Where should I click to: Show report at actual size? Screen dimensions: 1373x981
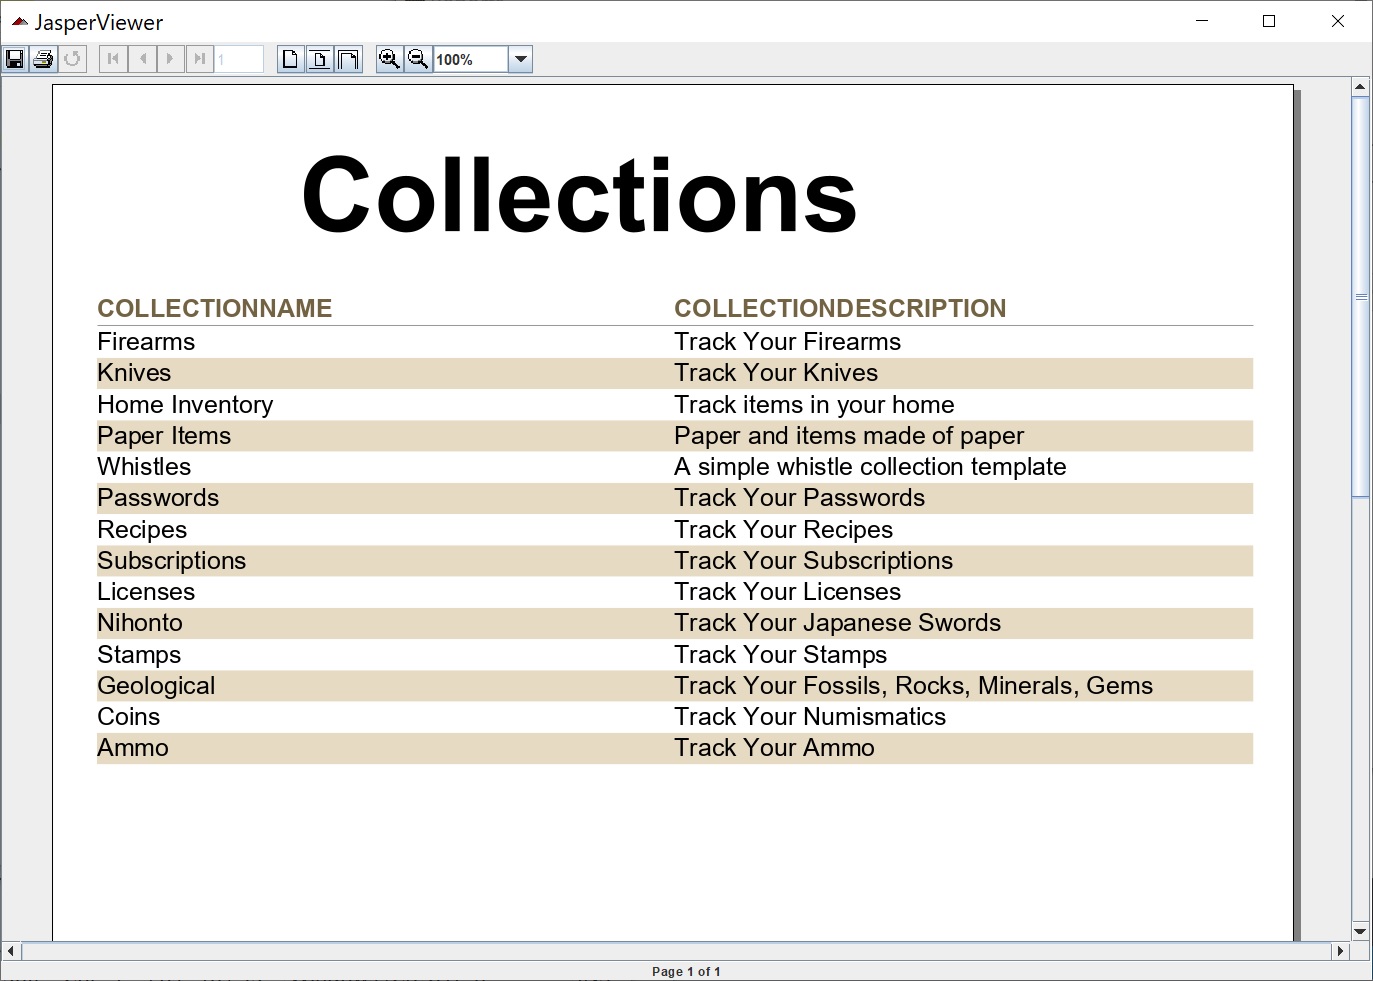(289, 59)
